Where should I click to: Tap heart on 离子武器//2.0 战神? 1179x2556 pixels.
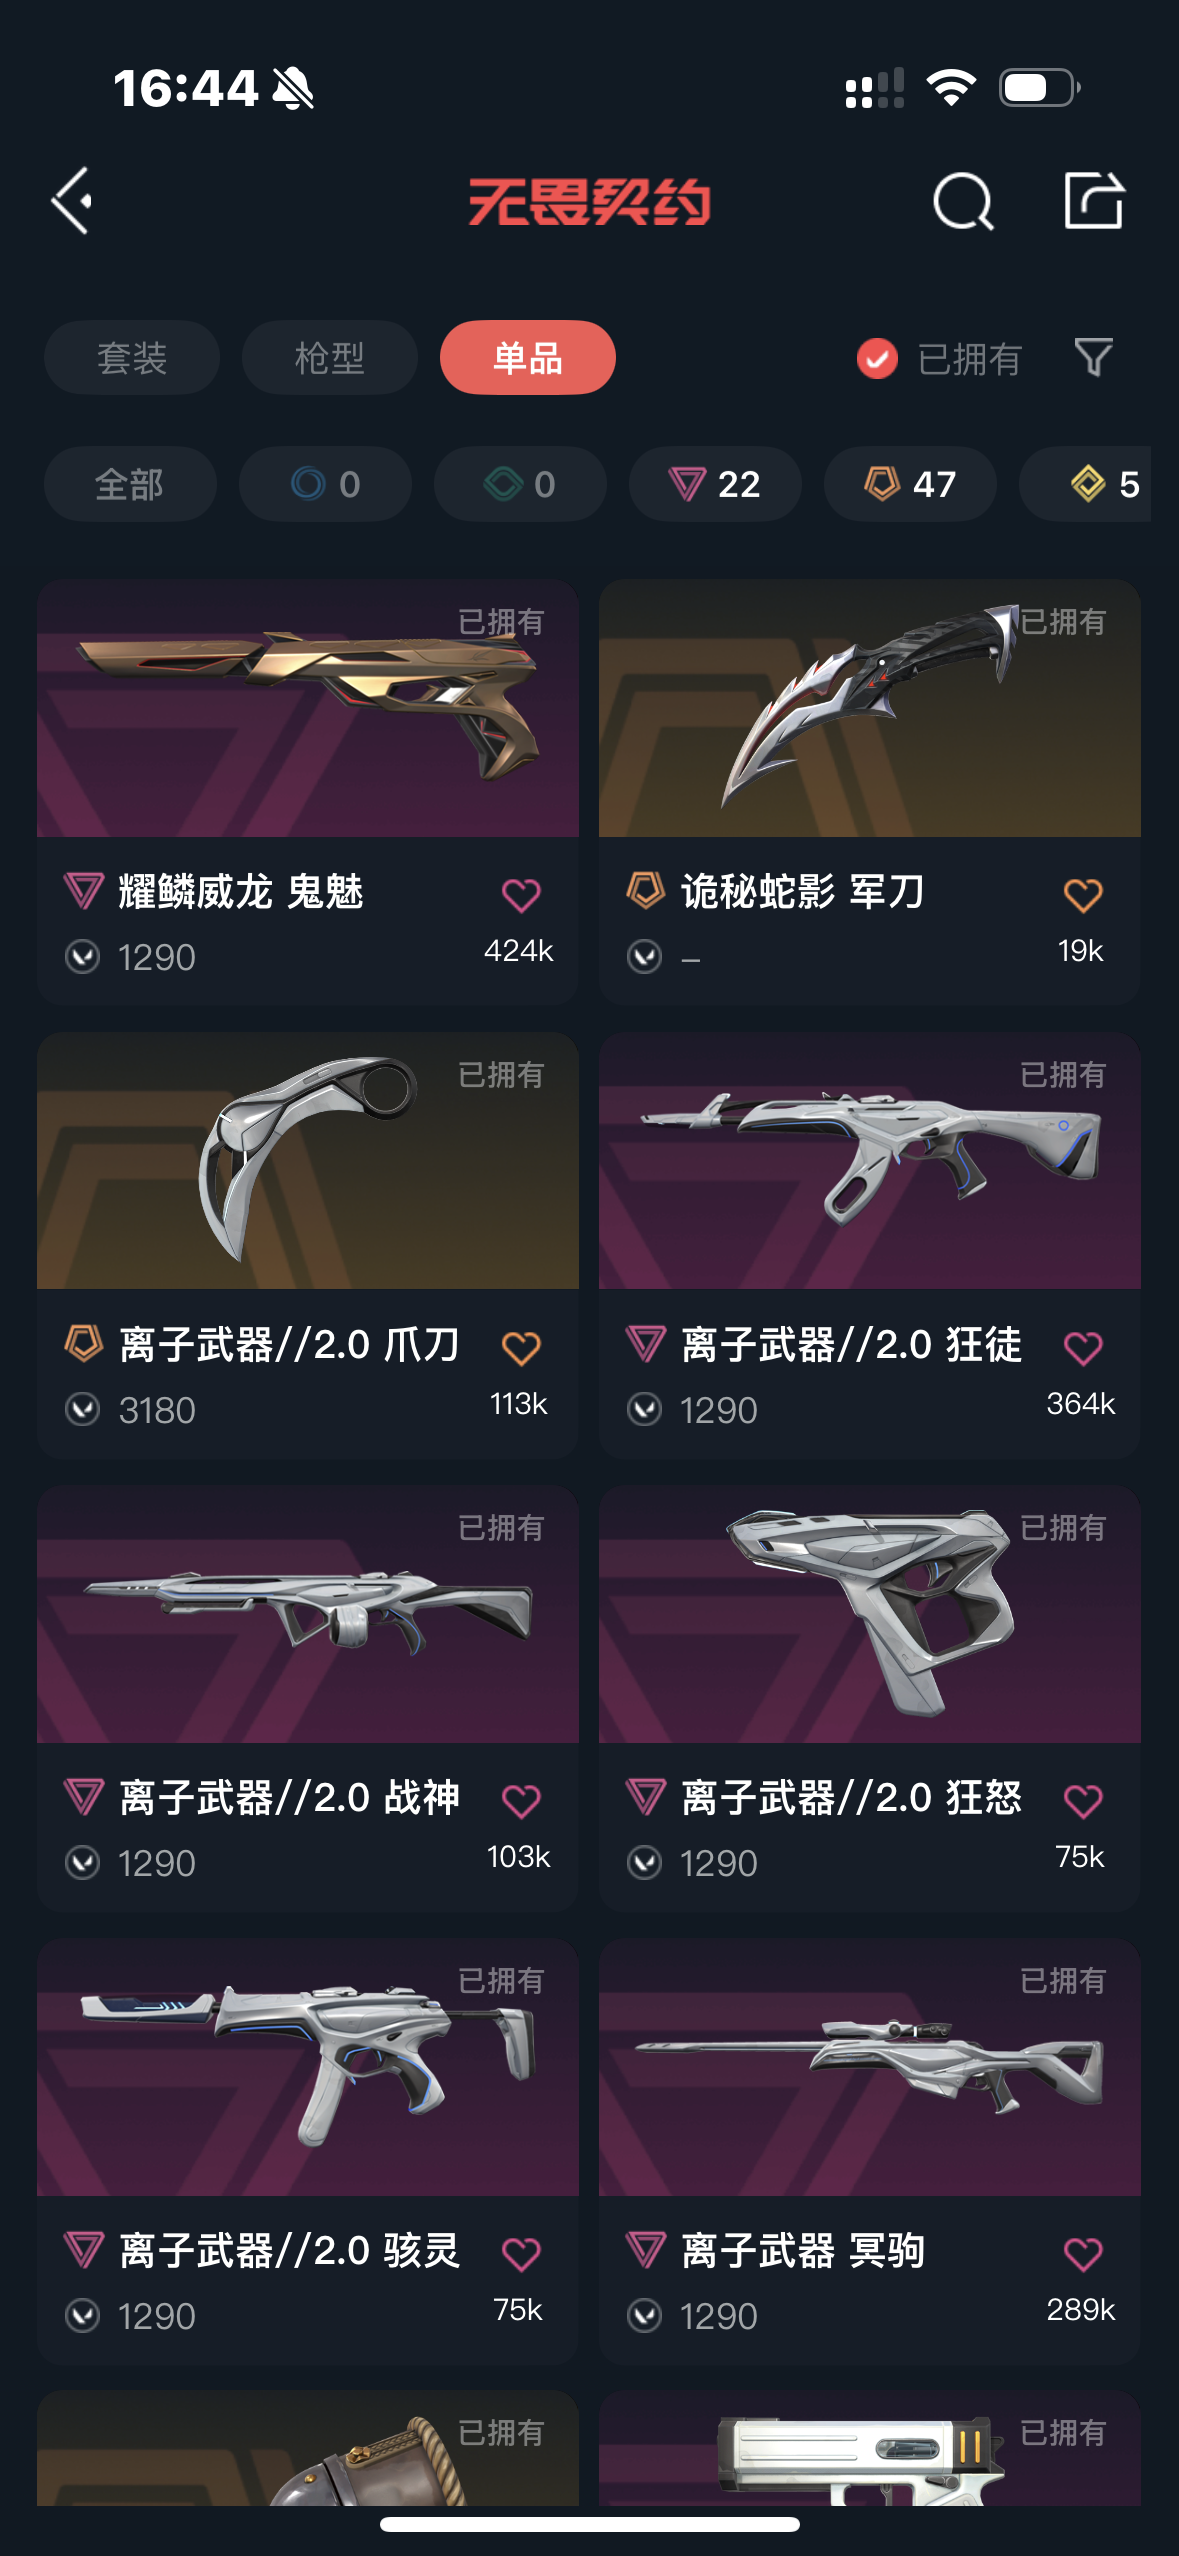click(521, 1801)
